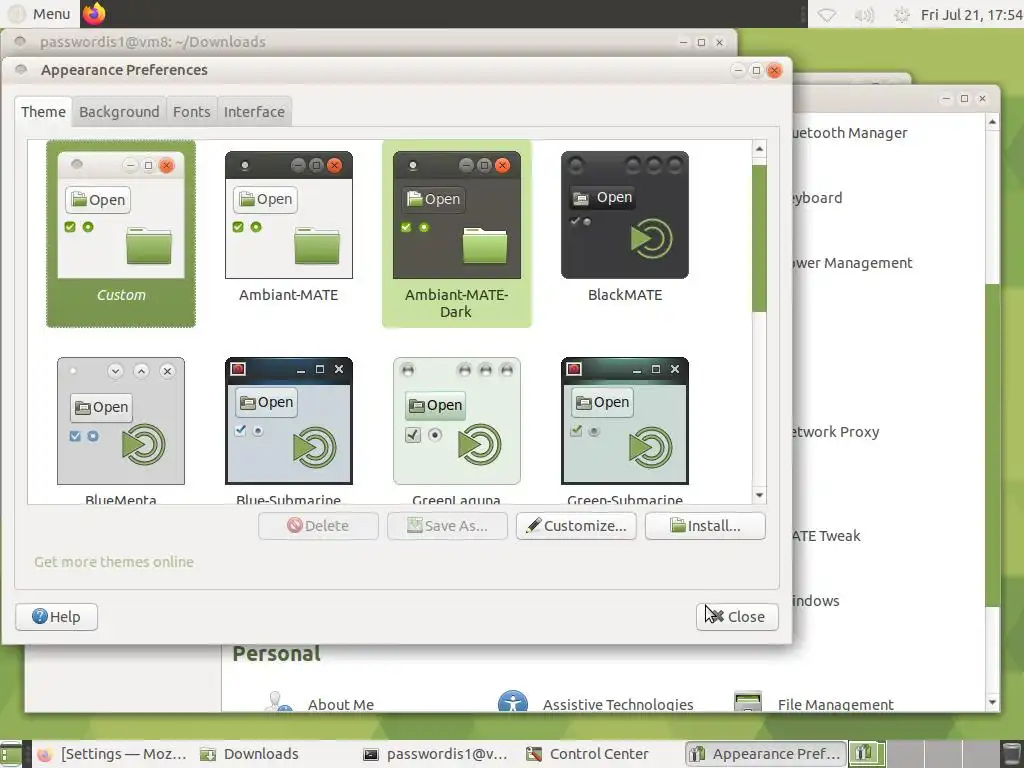Open Assistive Technologies icon
This screenshot has height=768, width=1024.
coord(513,702)
